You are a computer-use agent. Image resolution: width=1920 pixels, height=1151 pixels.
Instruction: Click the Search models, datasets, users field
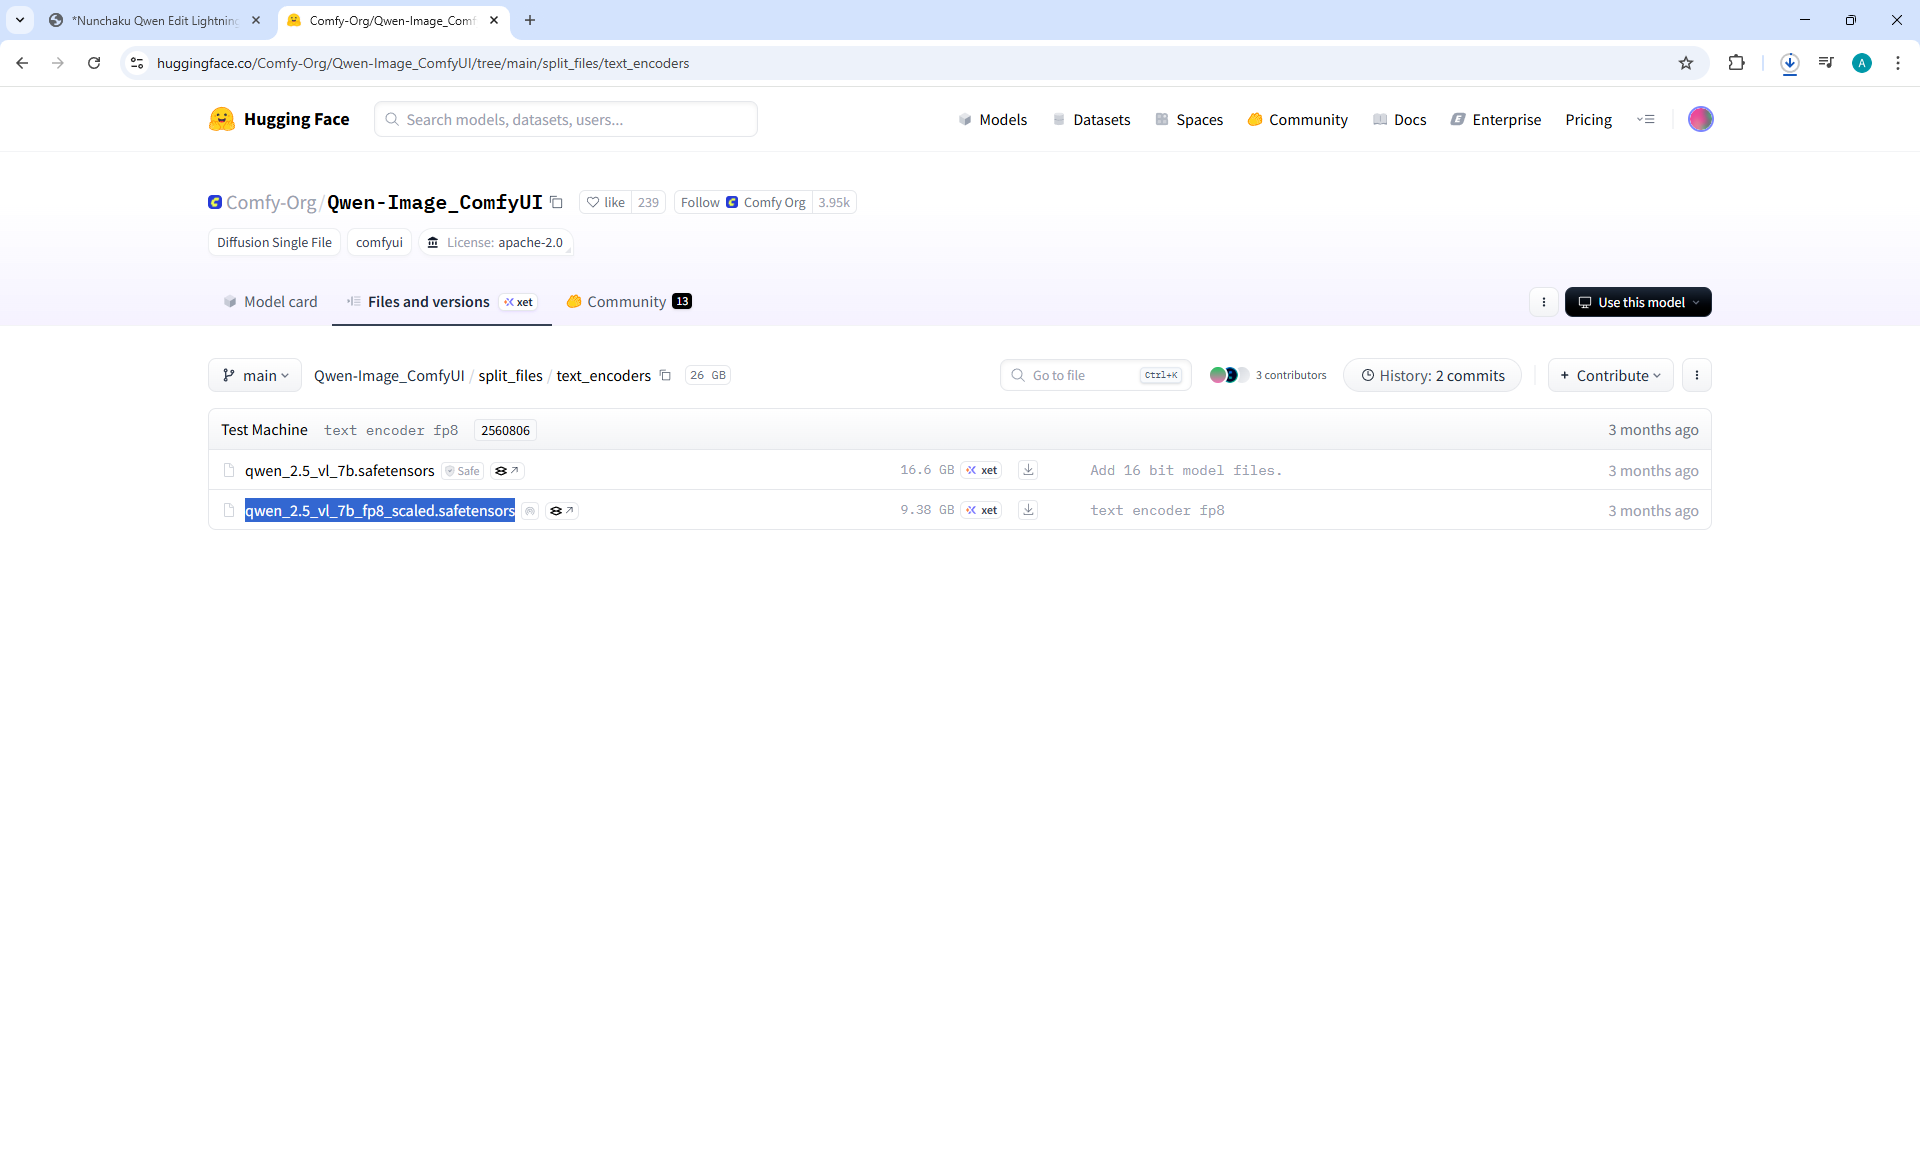(565, 119)
